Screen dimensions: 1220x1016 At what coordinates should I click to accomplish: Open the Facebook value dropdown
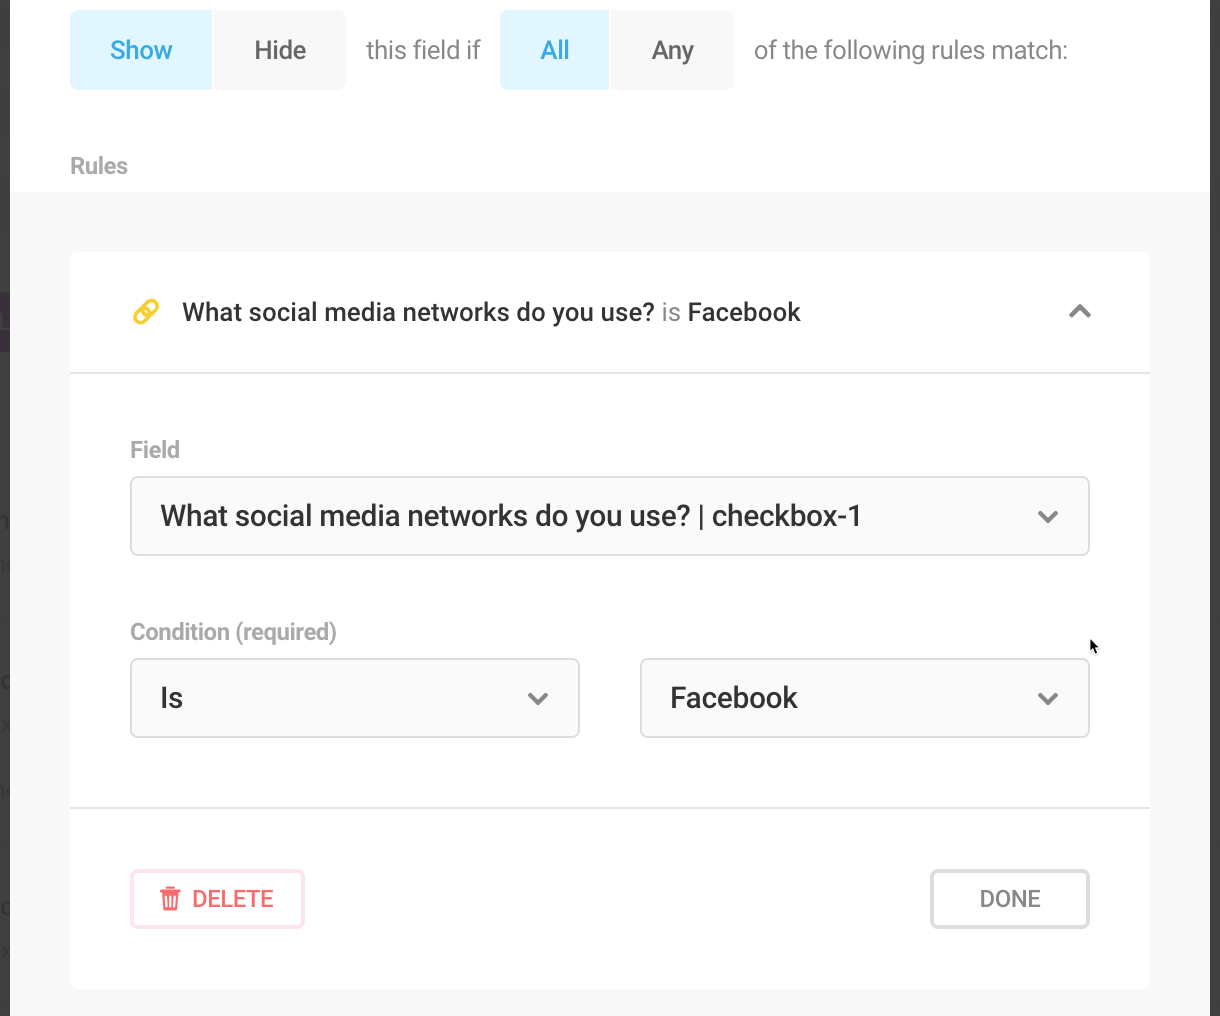pyautogui.click(x=840, y=698)
